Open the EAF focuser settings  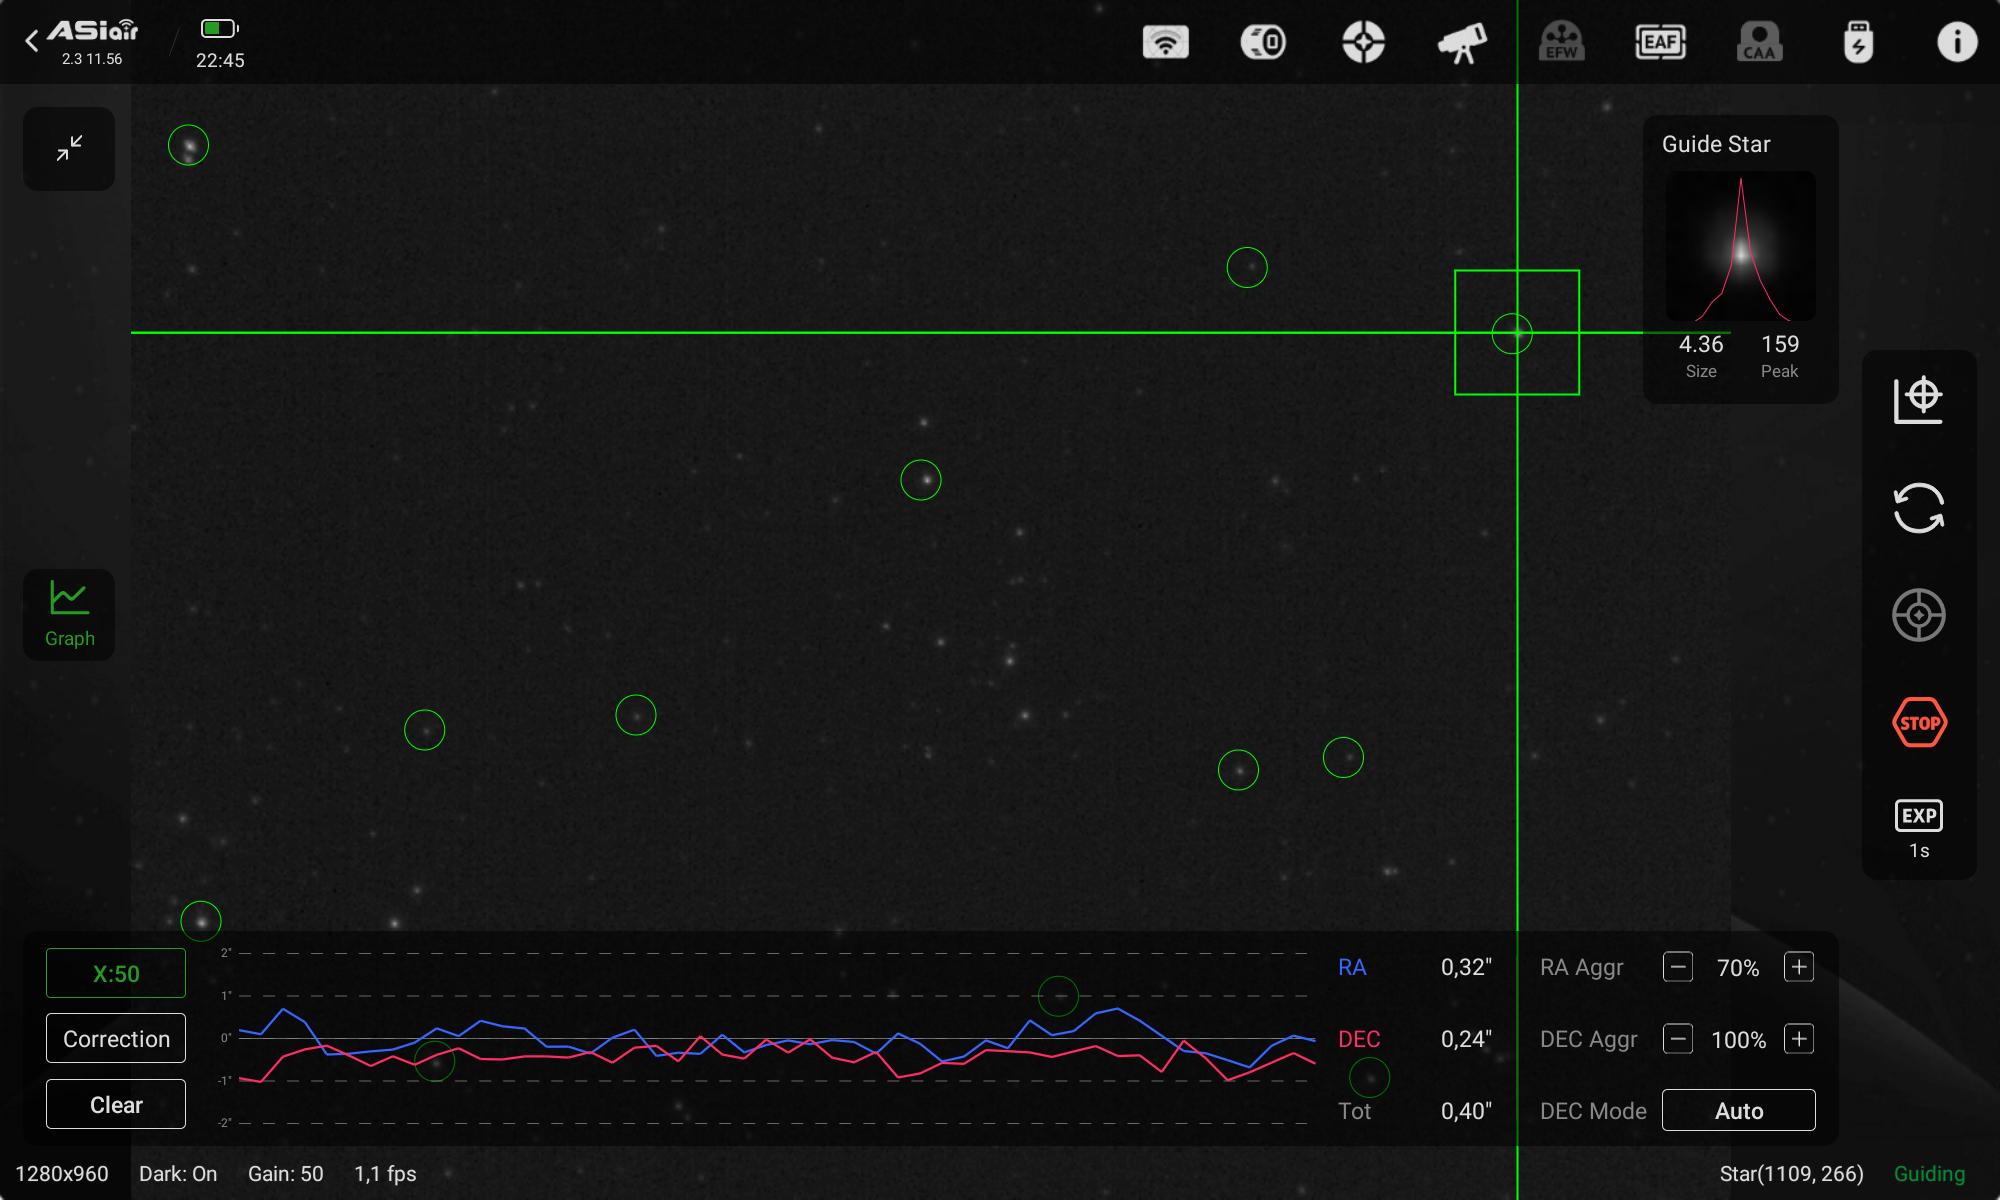1660,42
